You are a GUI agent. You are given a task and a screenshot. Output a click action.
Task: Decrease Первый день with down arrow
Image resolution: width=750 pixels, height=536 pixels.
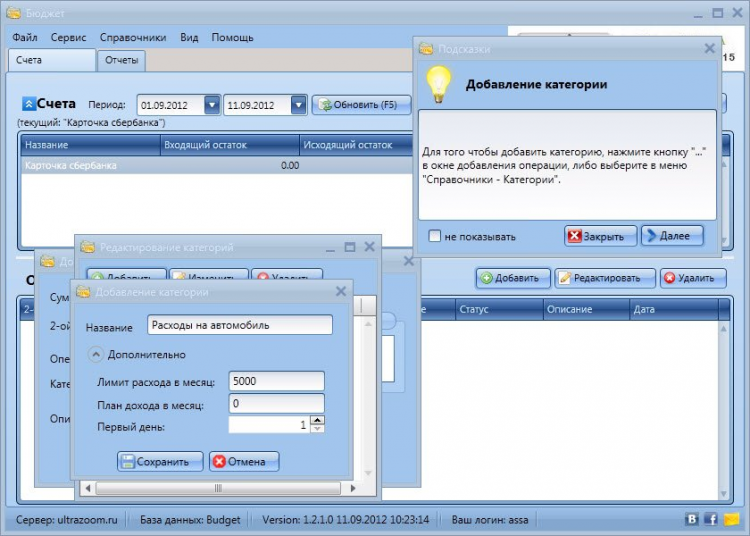(x=318, y=429)
